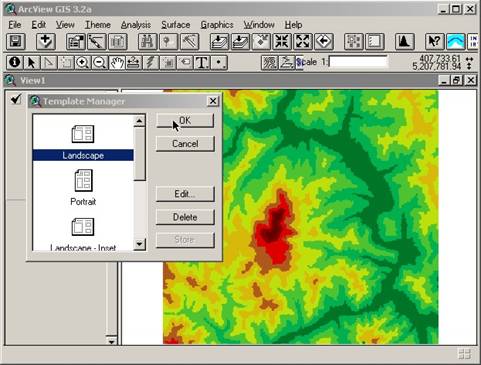
Task: Click the Delete template button
Action: (185, 217)
